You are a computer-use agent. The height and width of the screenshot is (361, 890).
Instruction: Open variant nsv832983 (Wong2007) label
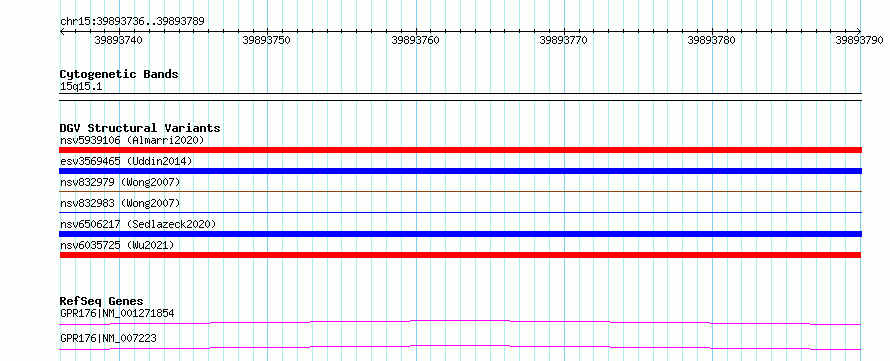(120, 203)
